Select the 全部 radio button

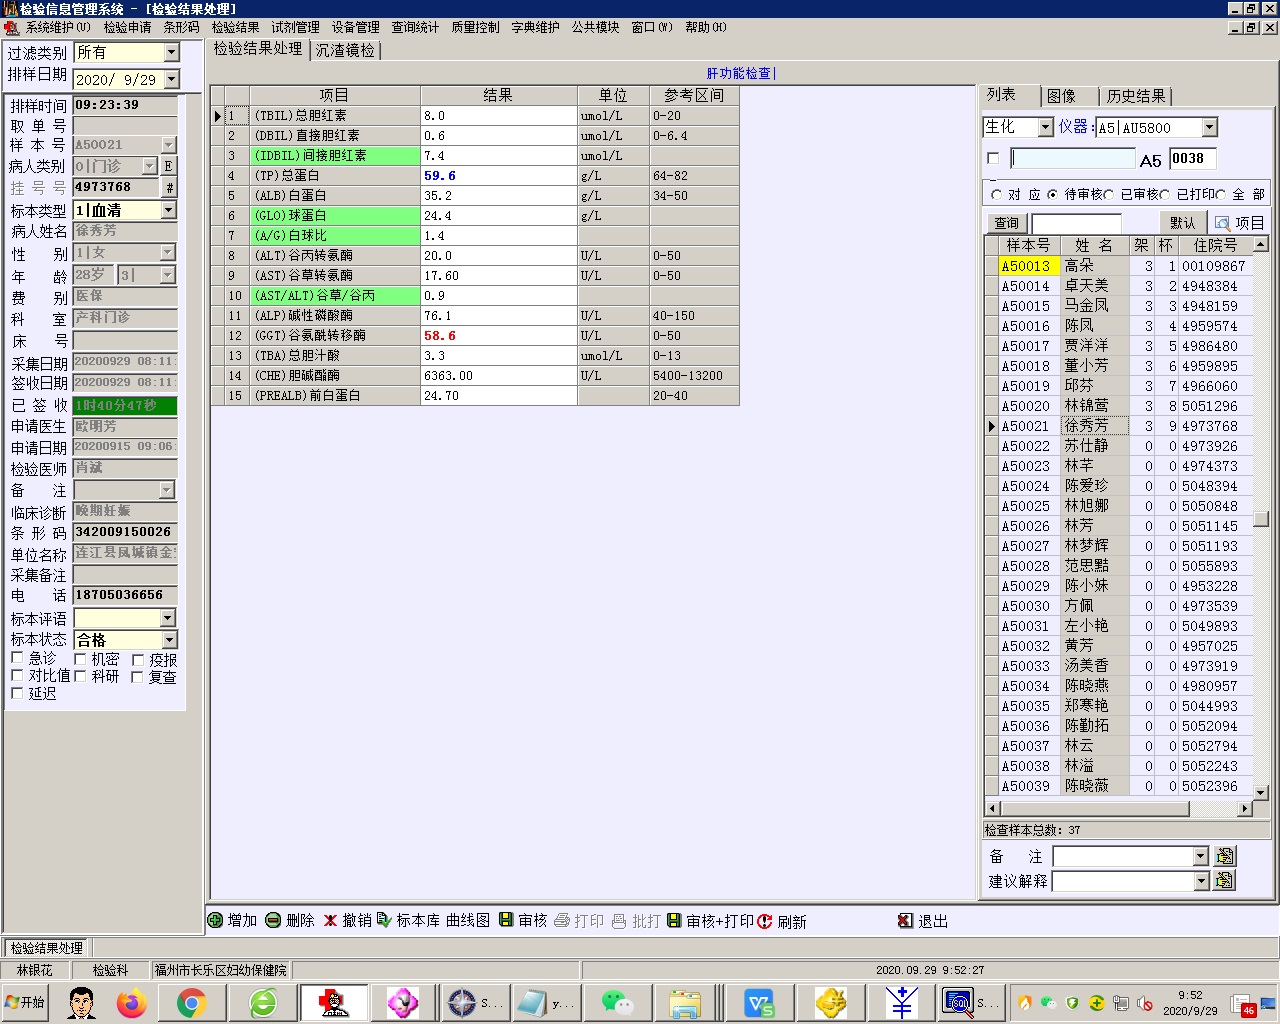[x=1221, y=194]
